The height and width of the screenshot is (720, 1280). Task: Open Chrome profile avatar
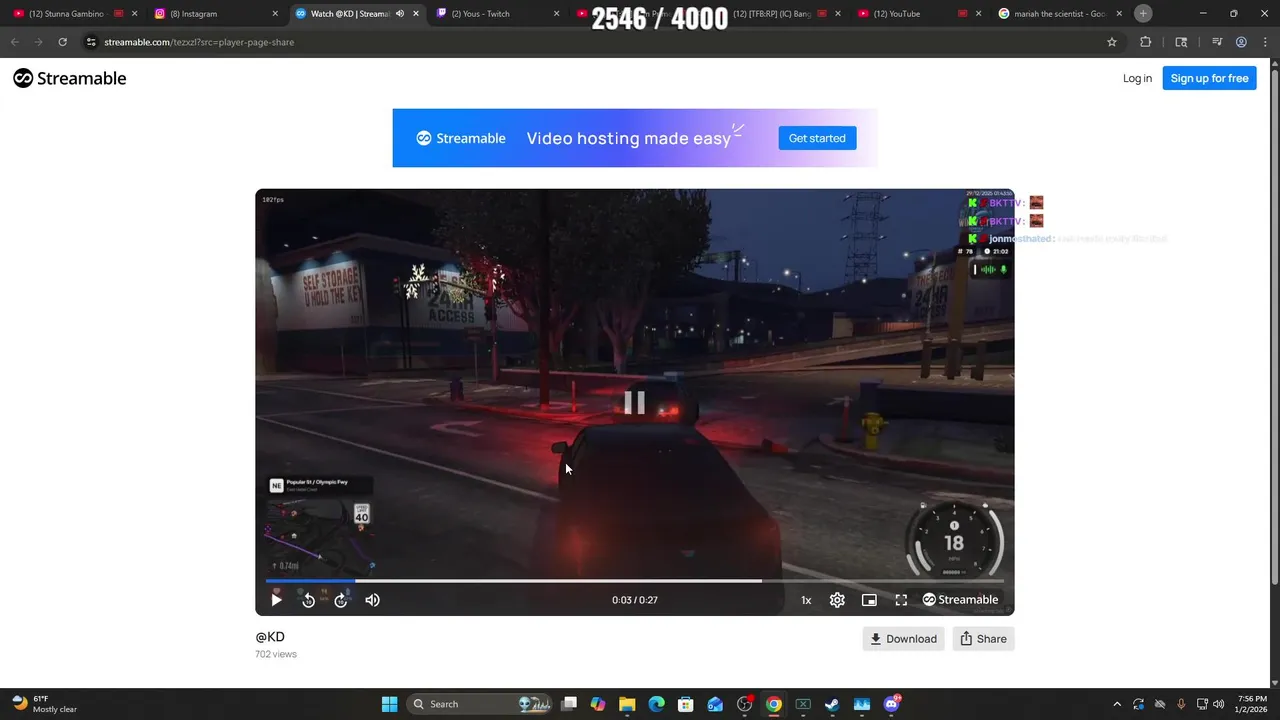click(1241, 42)
